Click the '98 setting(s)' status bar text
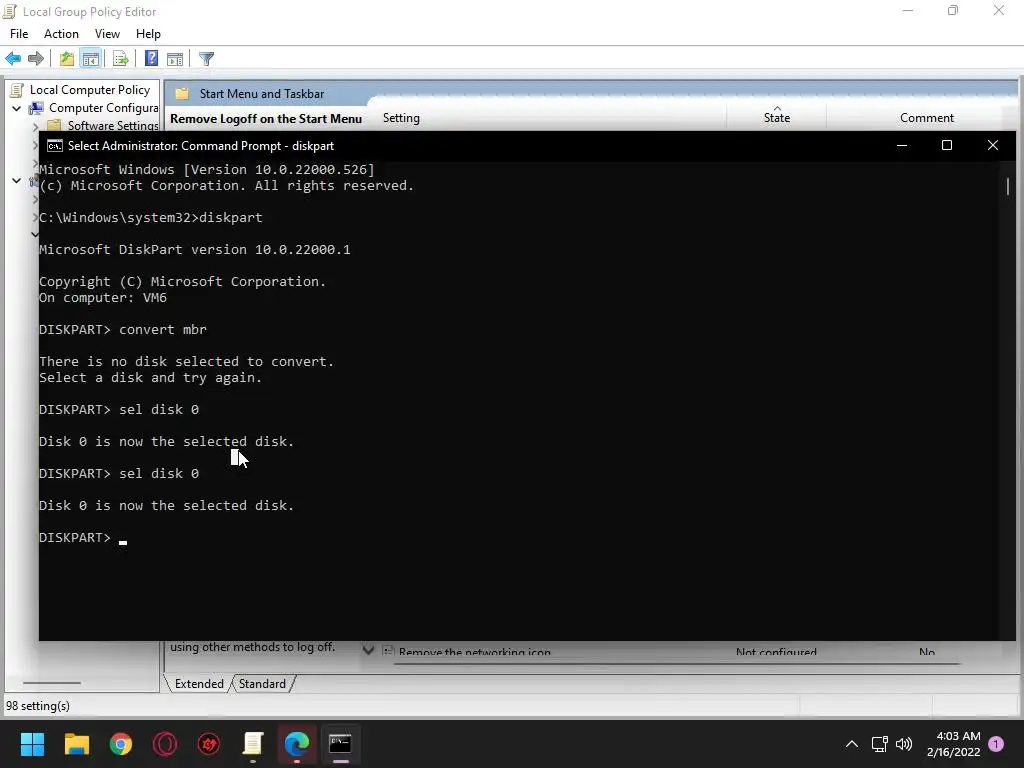This screenshot has width=1024, height=768. coord(38,706)
